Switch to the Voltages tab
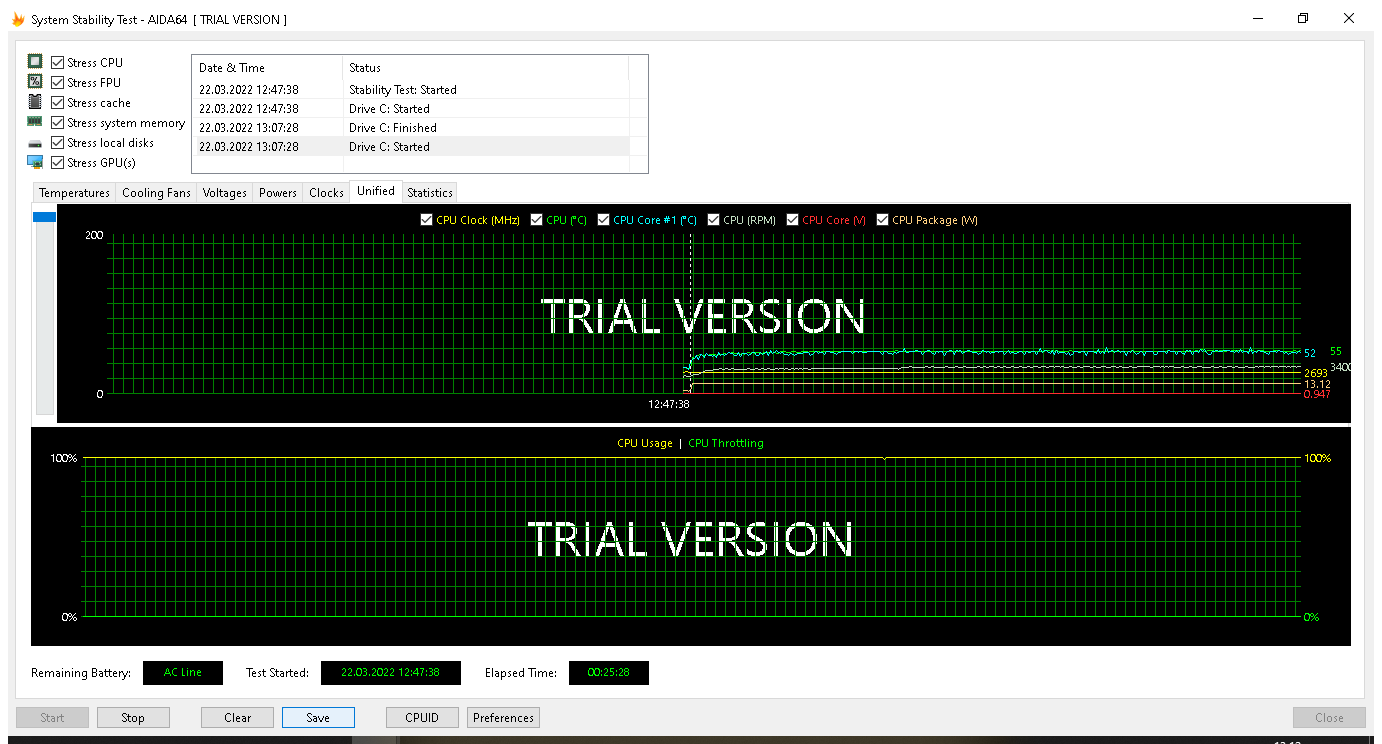The height and width of the screenshot is (744, 1382). [x=225, y=193]
